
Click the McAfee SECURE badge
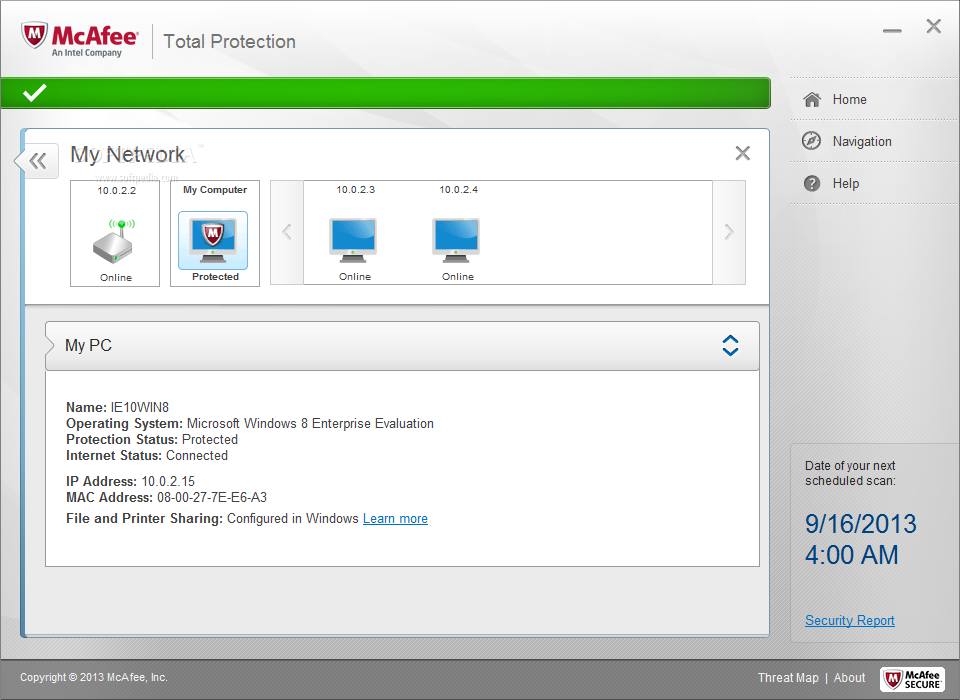coord(912,679)
